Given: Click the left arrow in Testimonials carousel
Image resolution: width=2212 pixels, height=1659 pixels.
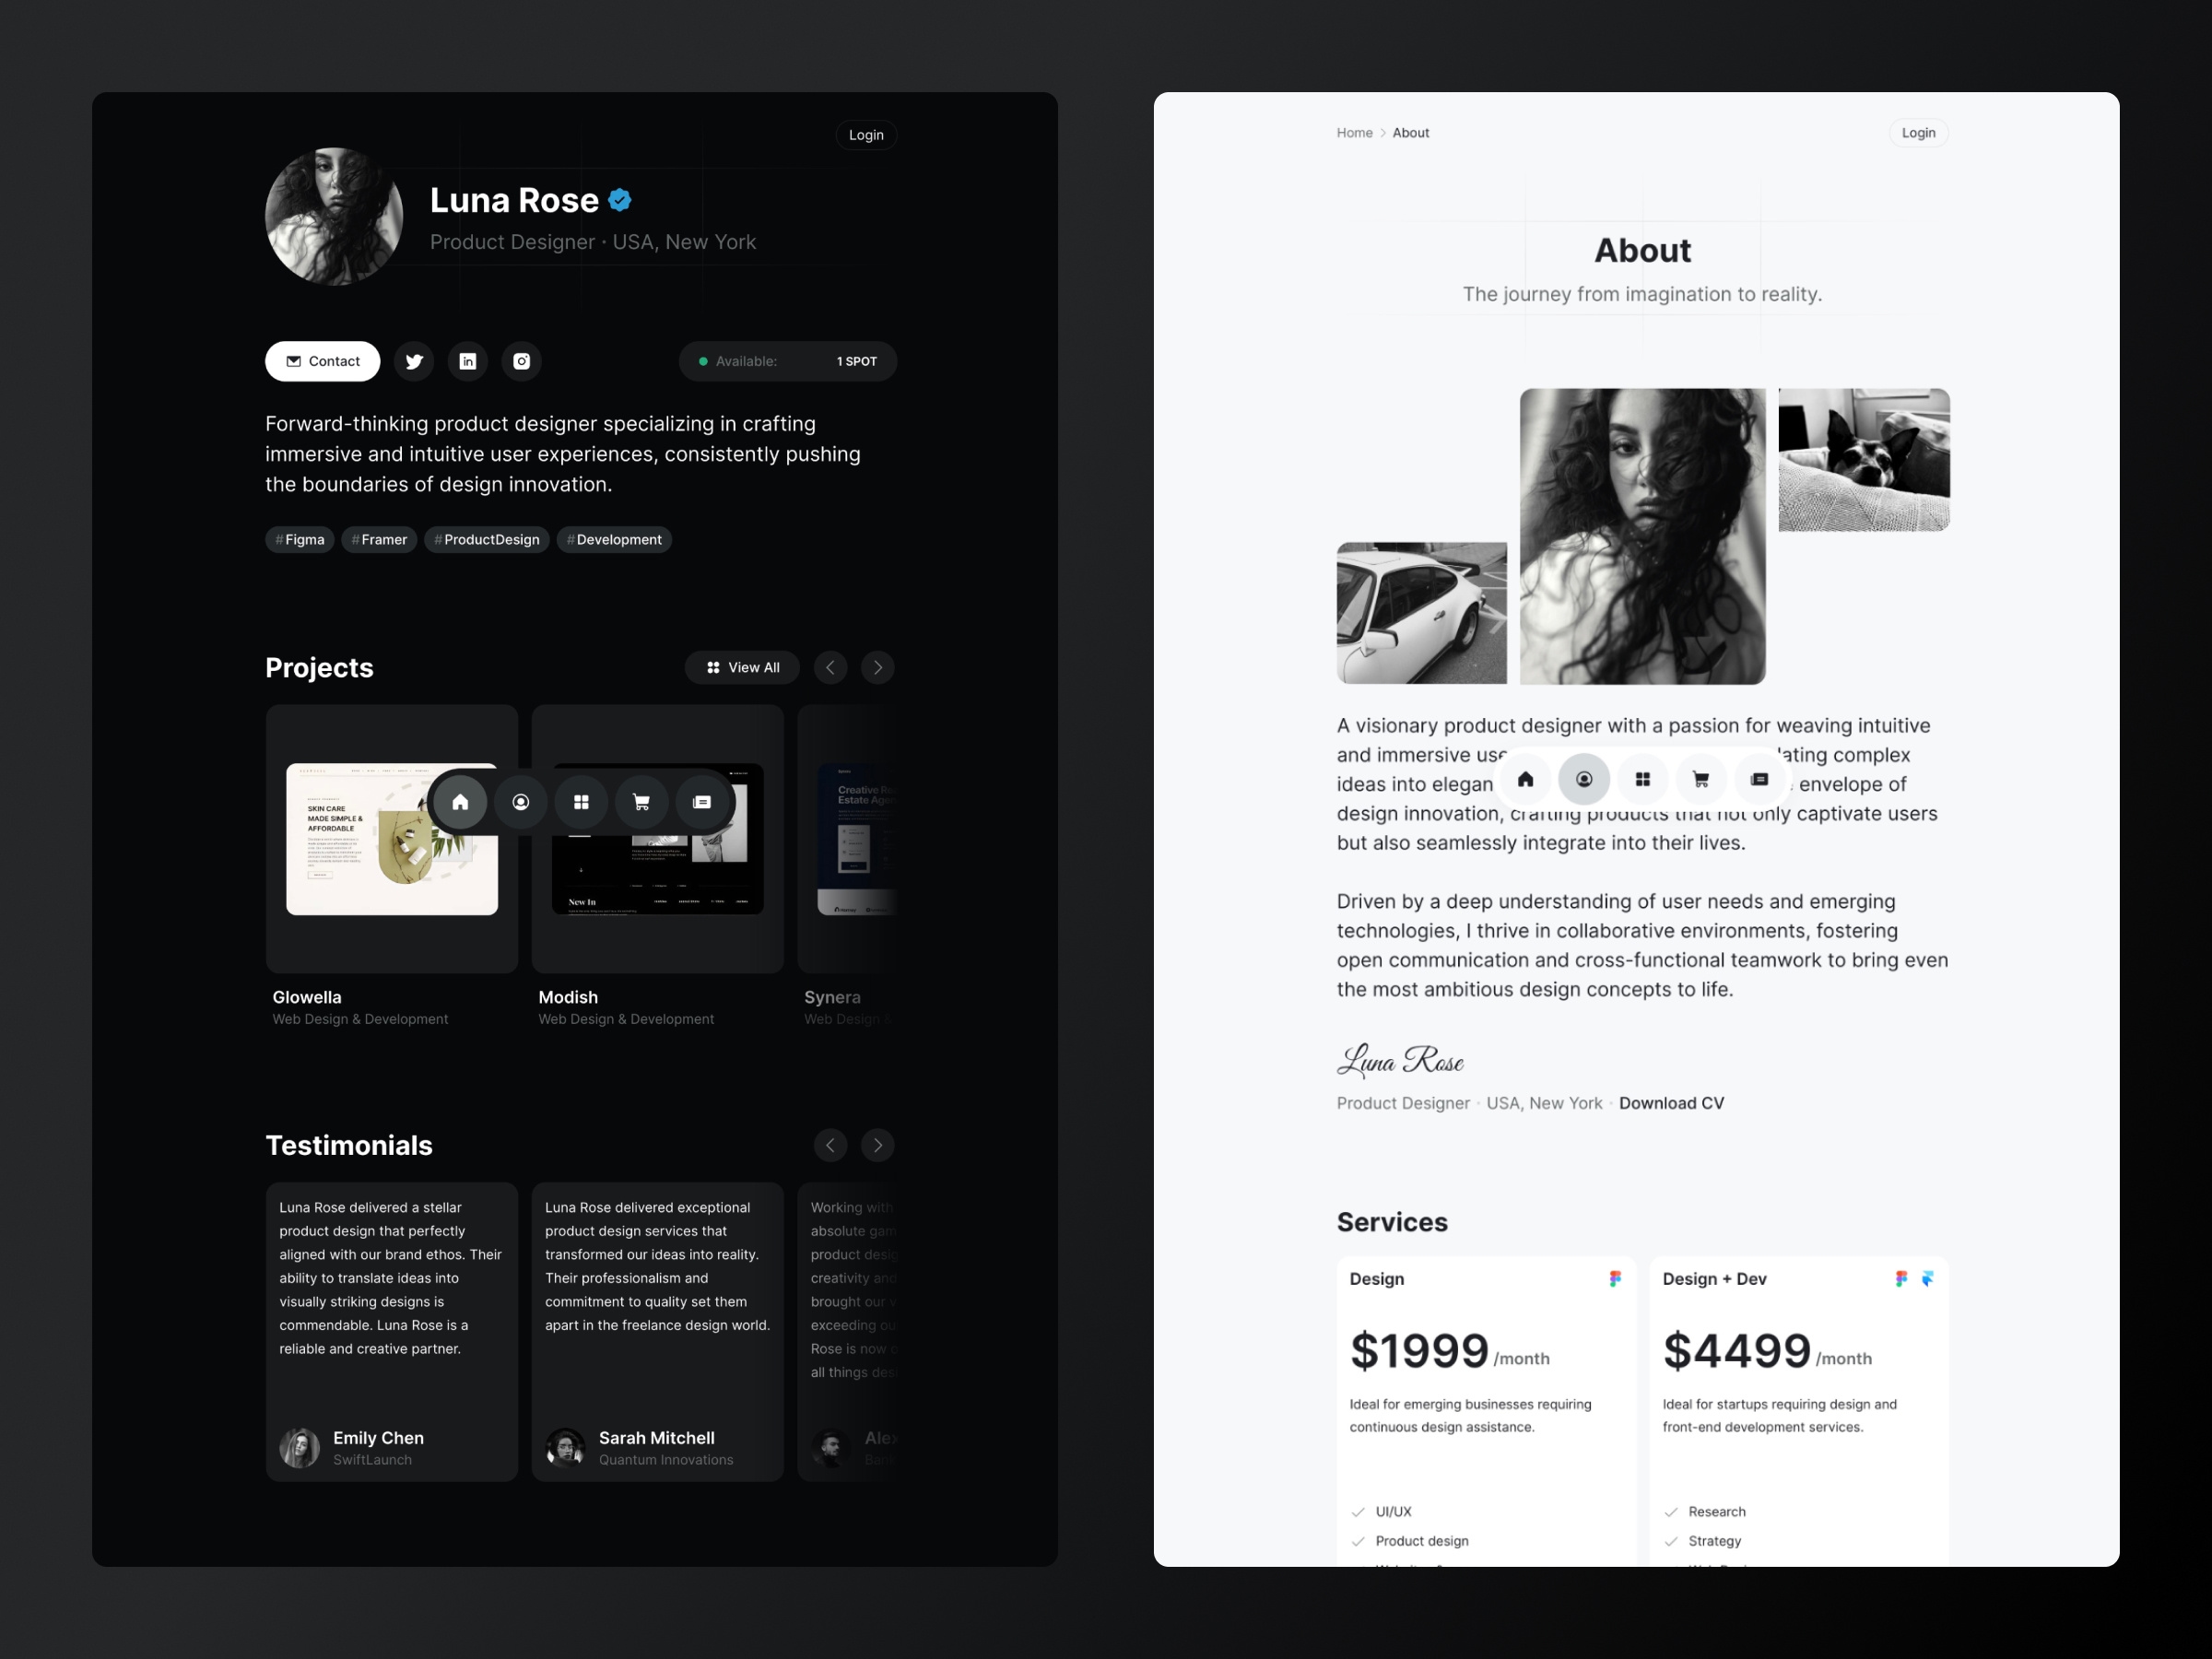Looking at the screenshot, I should (x=830, y=1145).
